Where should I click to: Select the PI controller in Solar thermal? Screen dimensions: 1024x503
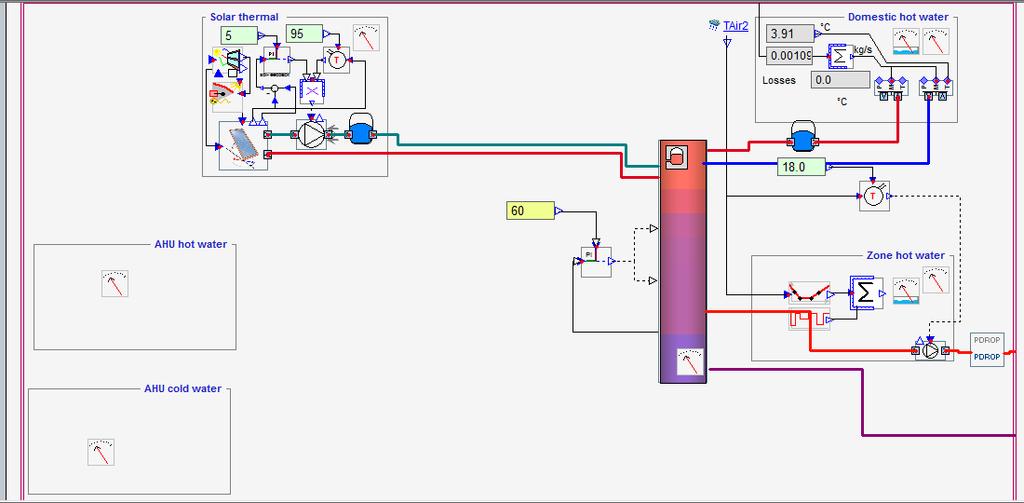[277, 61]
